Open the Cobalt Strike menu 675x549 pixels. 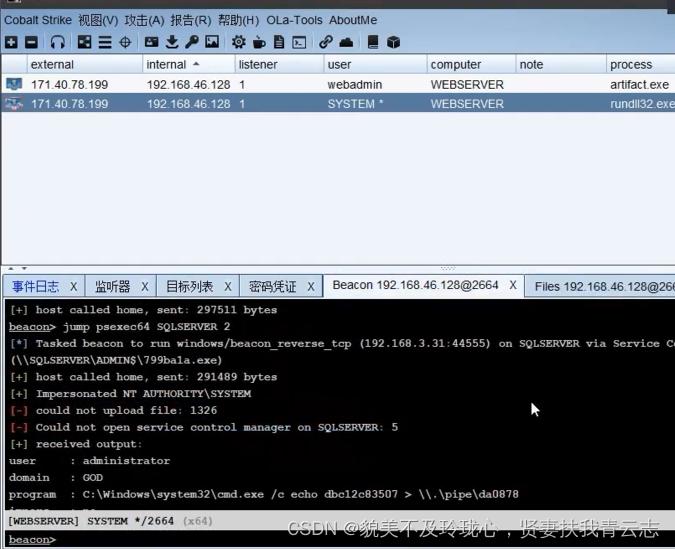(x=38, y=20)
